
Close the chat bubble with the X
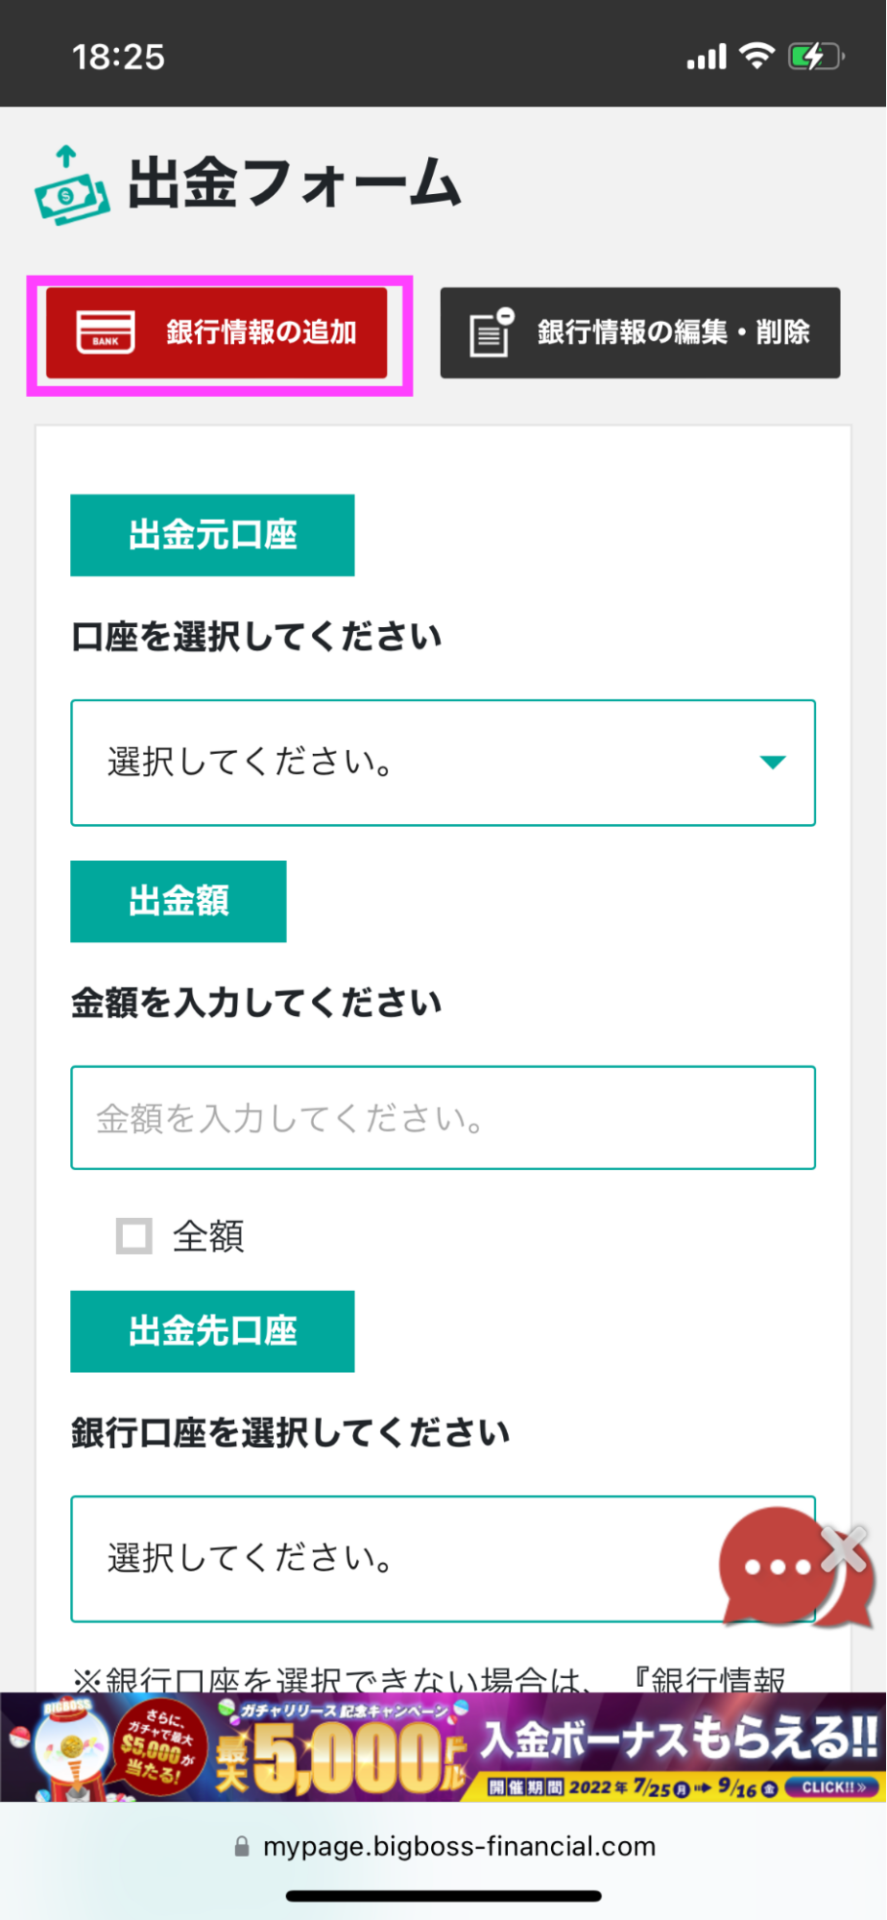pyautogui.click(x=846, y=1549)
